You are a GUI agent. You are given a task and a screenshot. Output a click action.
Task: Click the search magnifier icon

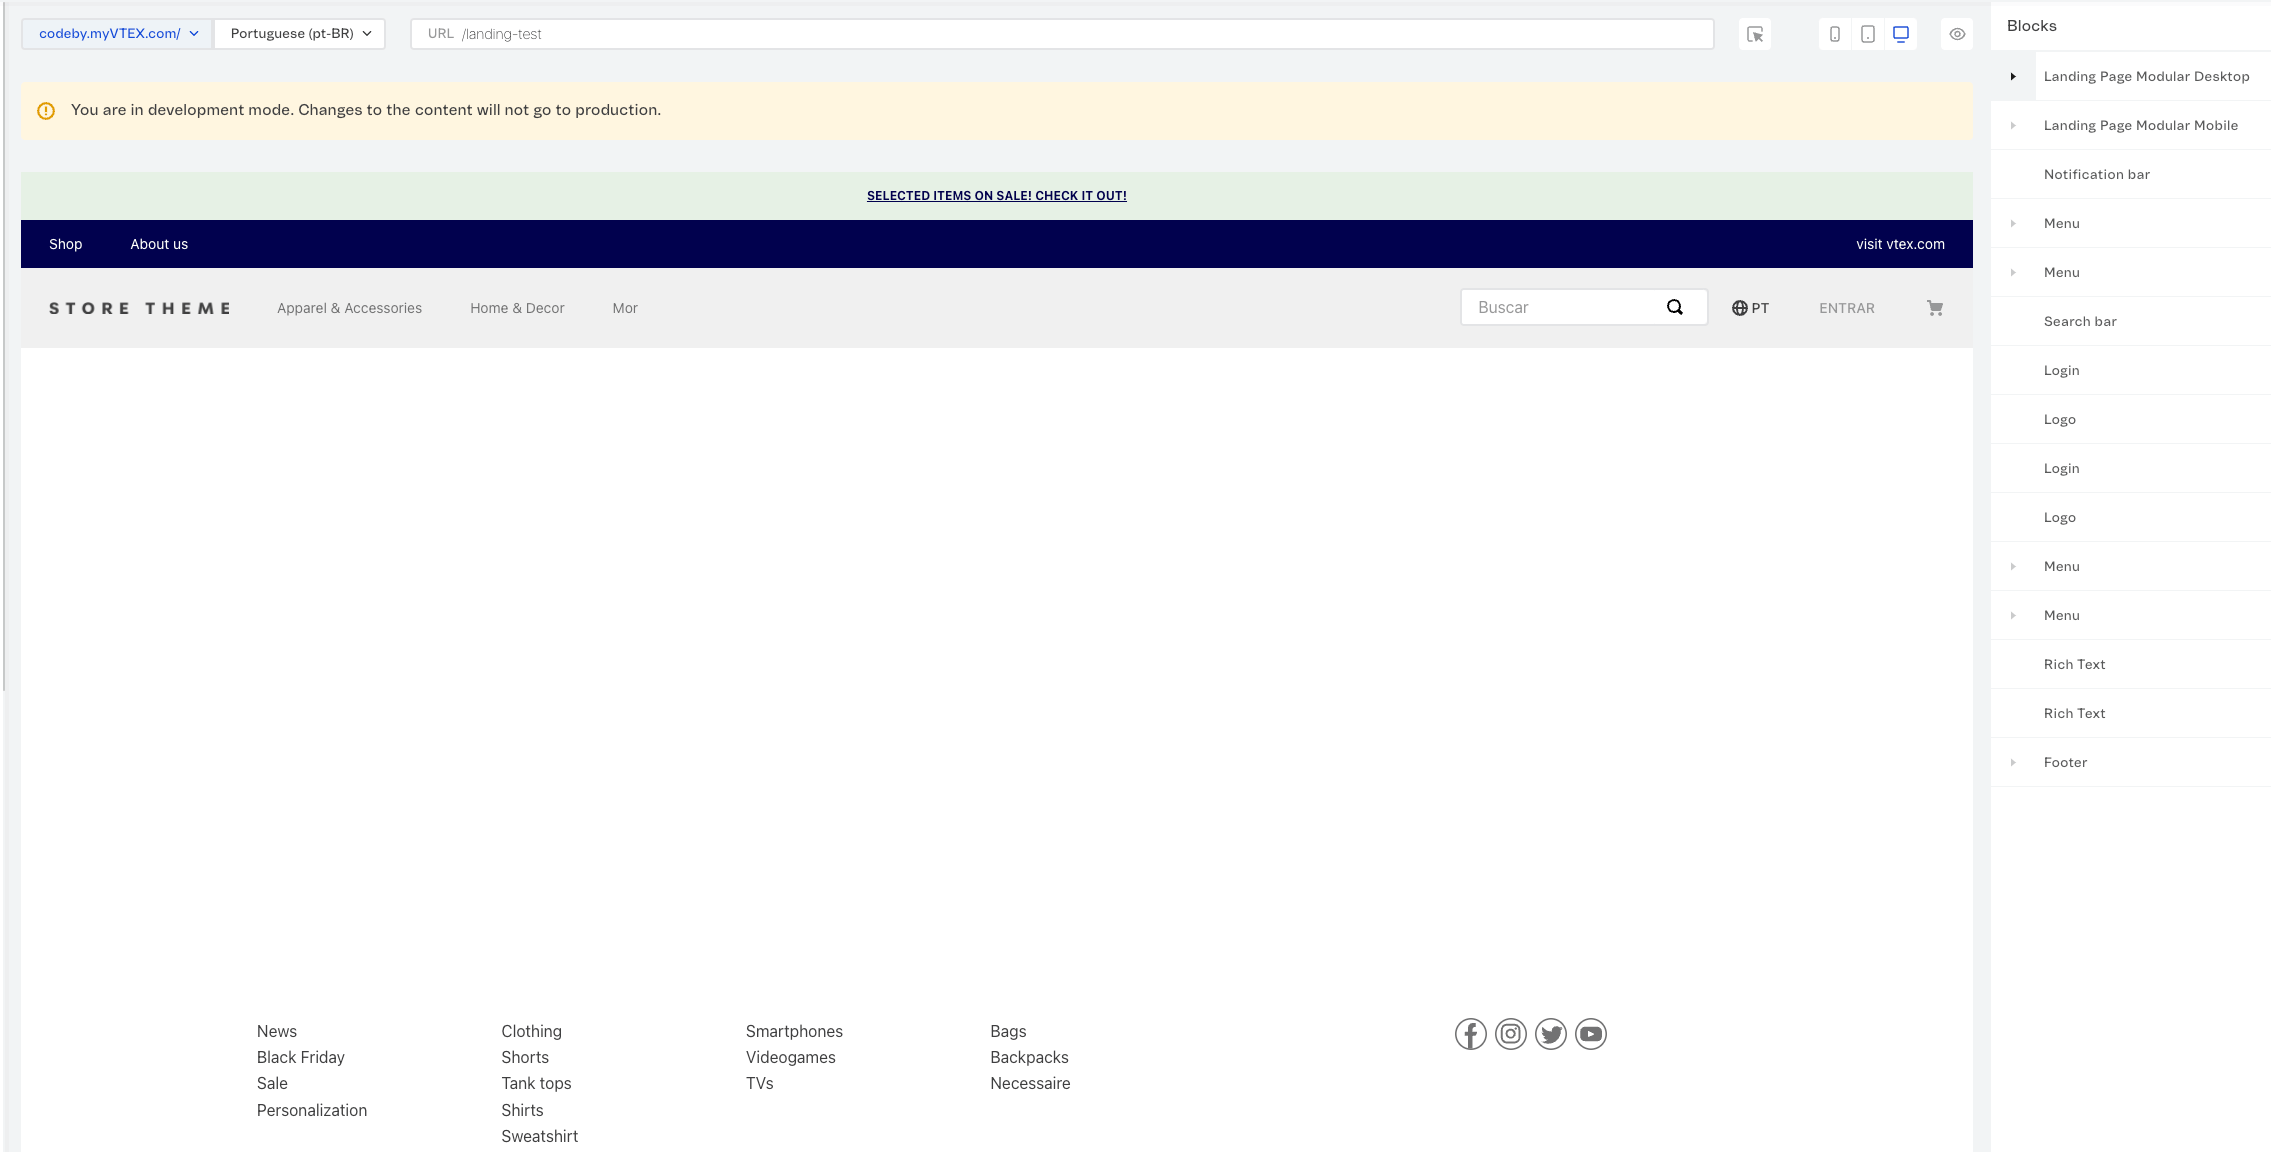pyautogui.click(x=1675, y=307)
